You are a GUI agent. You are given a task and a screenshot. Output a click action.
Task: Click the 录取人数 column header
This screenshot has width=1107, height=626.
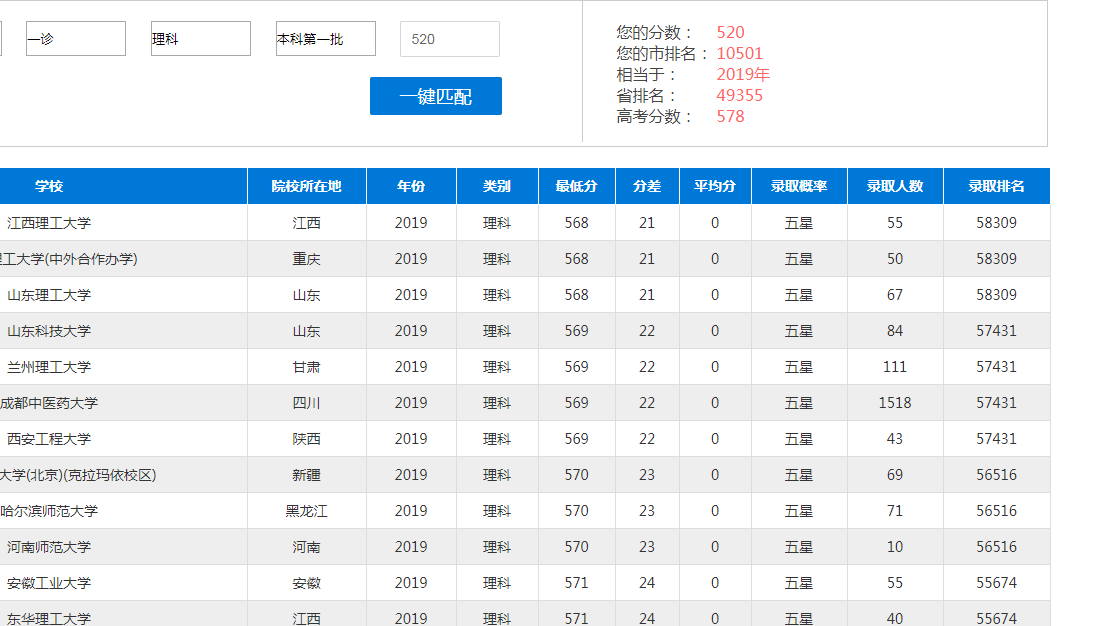(895, 186)
